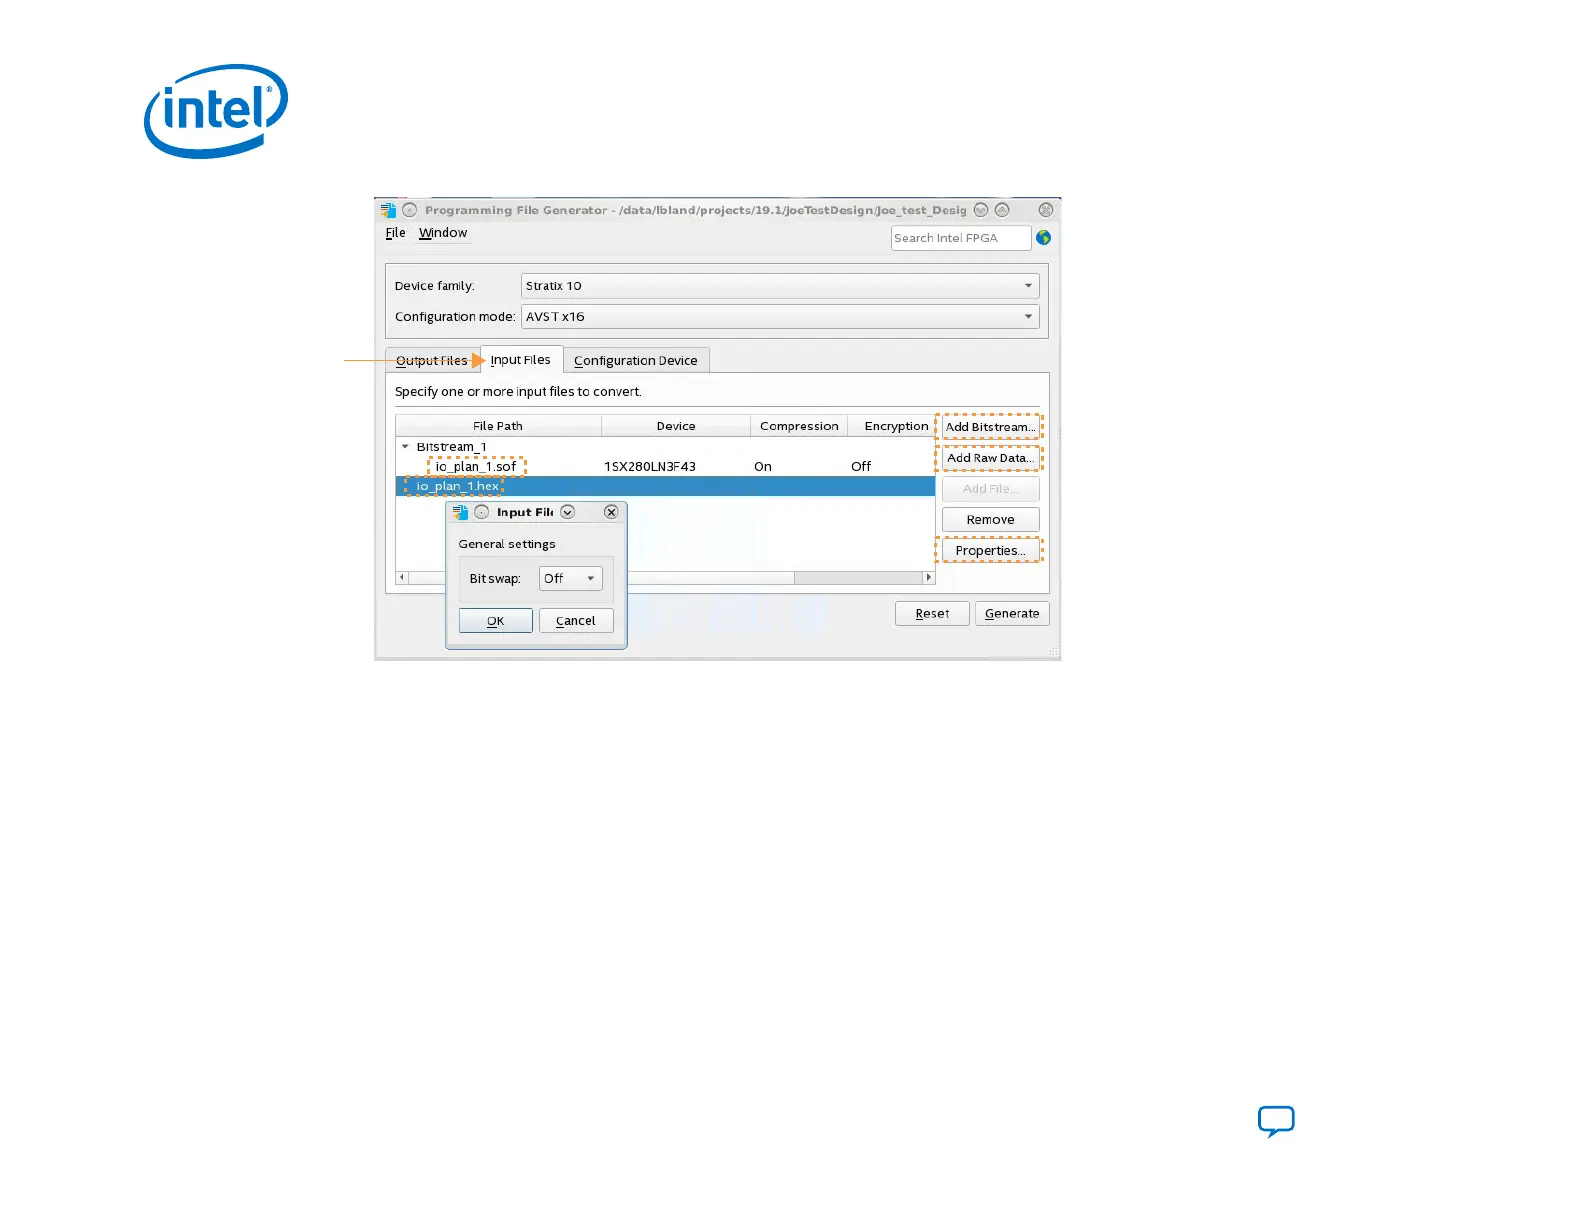Click the main window minimize chevron icon
The width and height of the screenshot is (1584, 1224).
tap(981, 210)
